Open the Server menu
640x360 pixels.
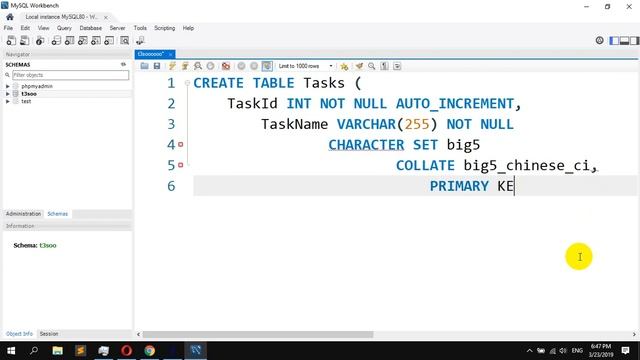(117, 28)
